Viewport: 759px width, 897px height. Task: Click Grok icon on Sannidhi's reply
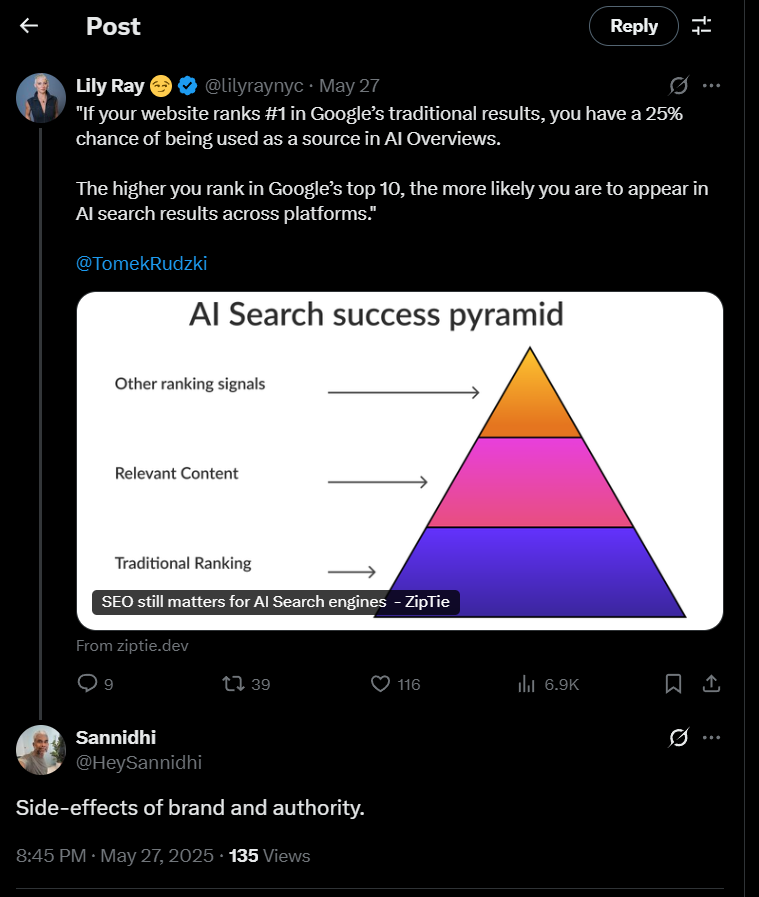point(678,737)
